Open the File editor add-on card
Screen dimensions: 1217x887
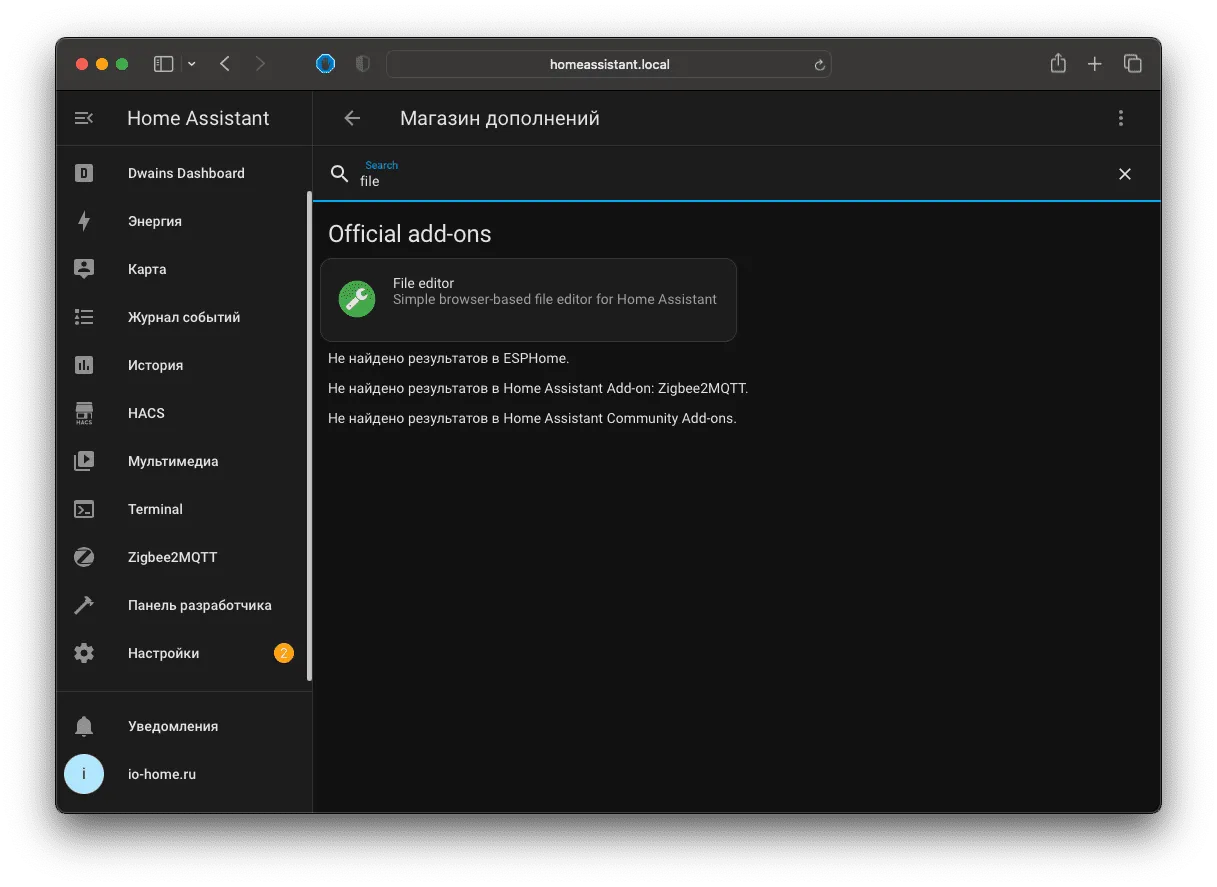(x=528, y=300)
